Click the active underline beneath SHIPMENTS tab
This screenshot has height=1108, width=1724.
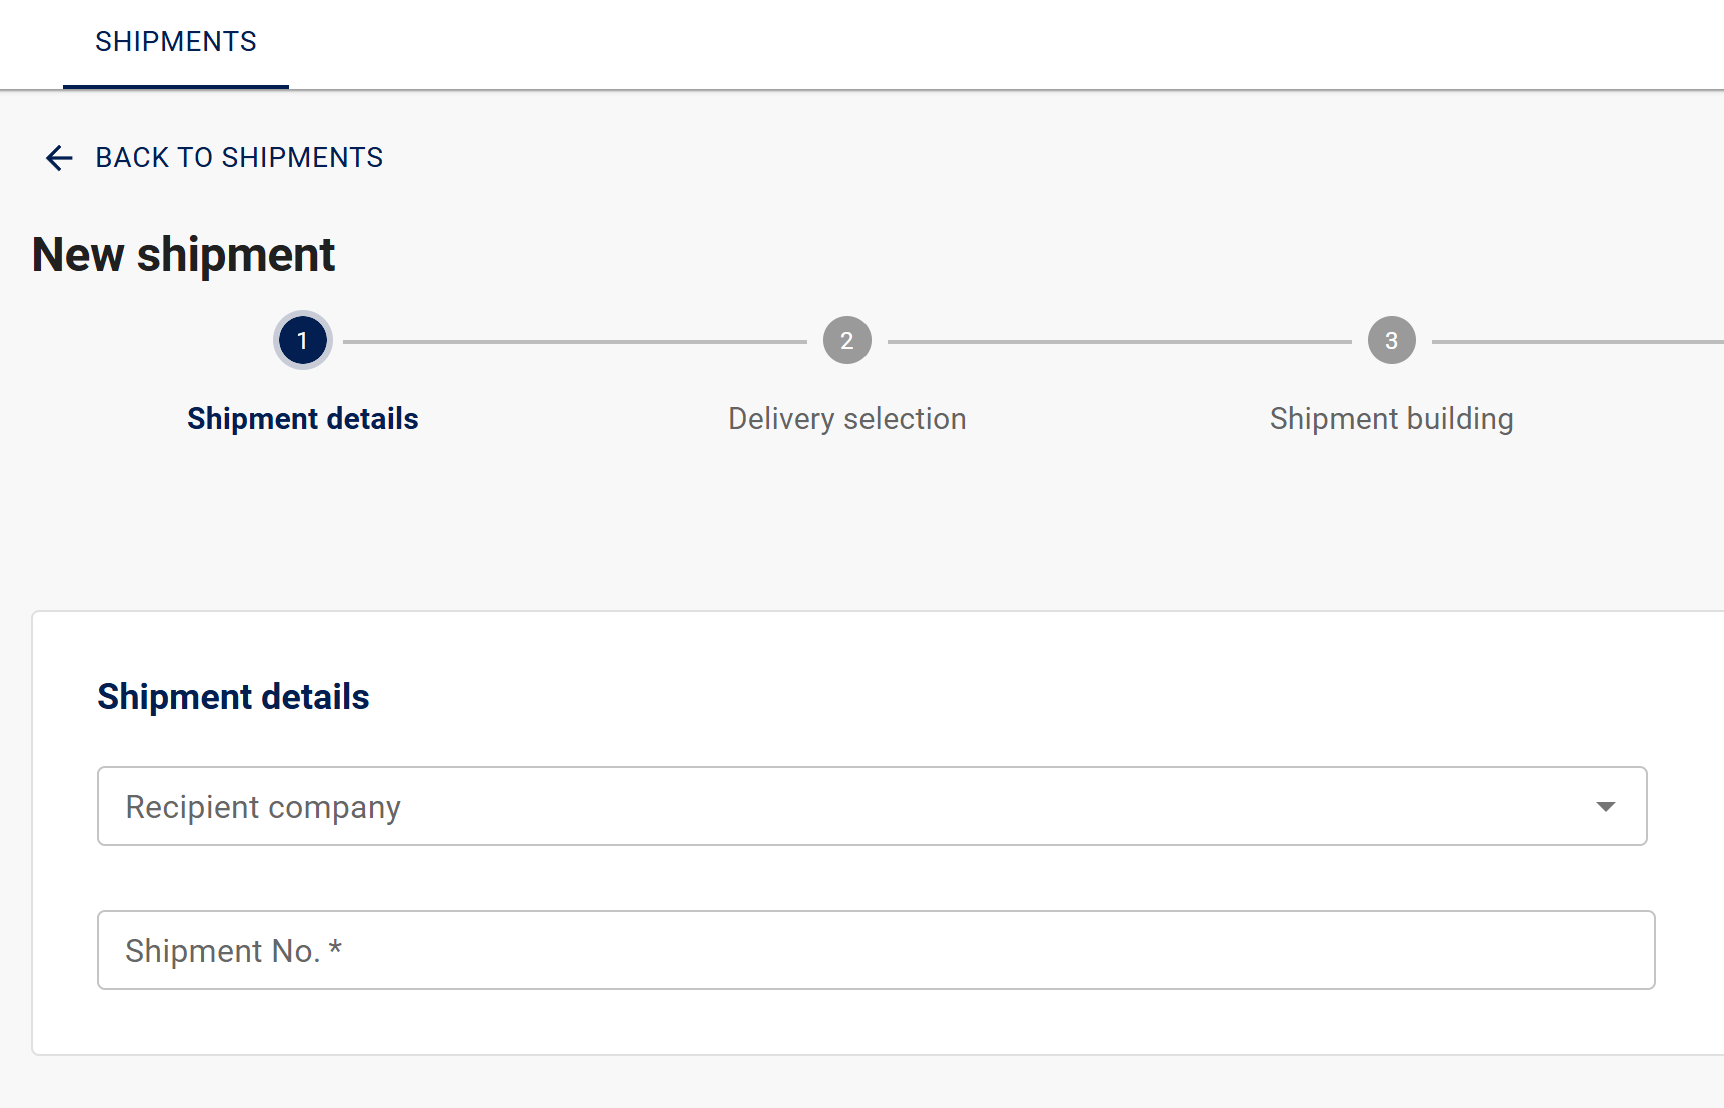tap(176, 87)
